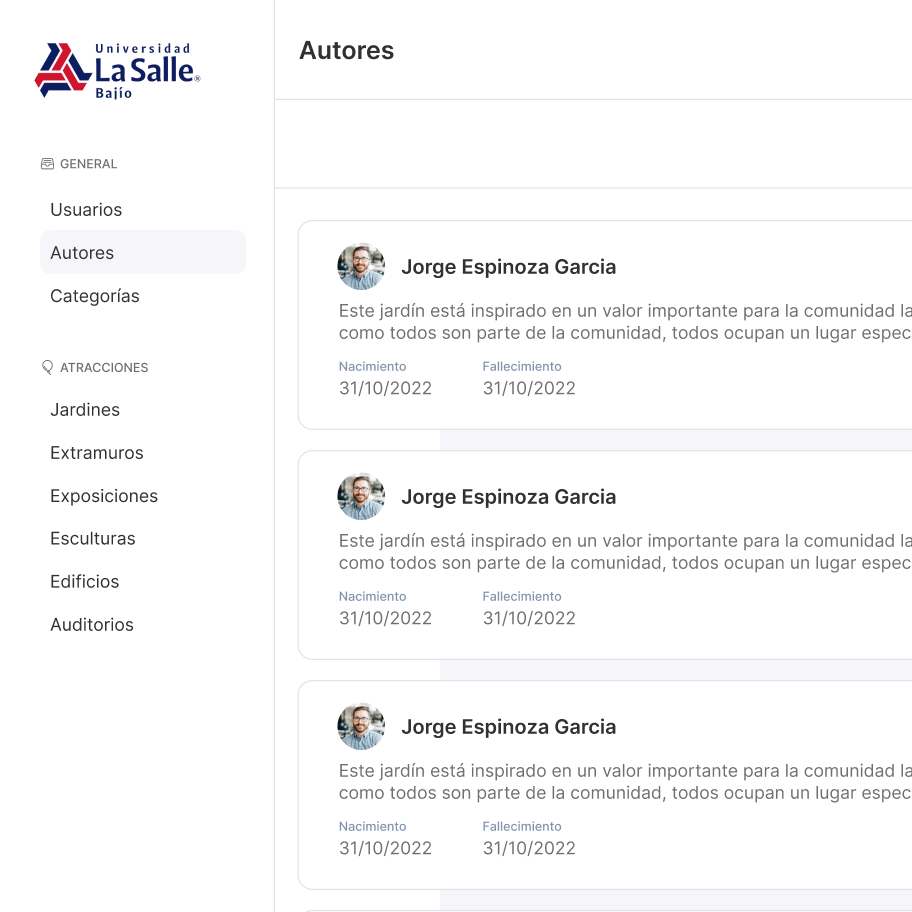The height and width of the screenshot is (912, 912).
Task: Click Nacimiento label in first card
Action: [x=373, y=366]
